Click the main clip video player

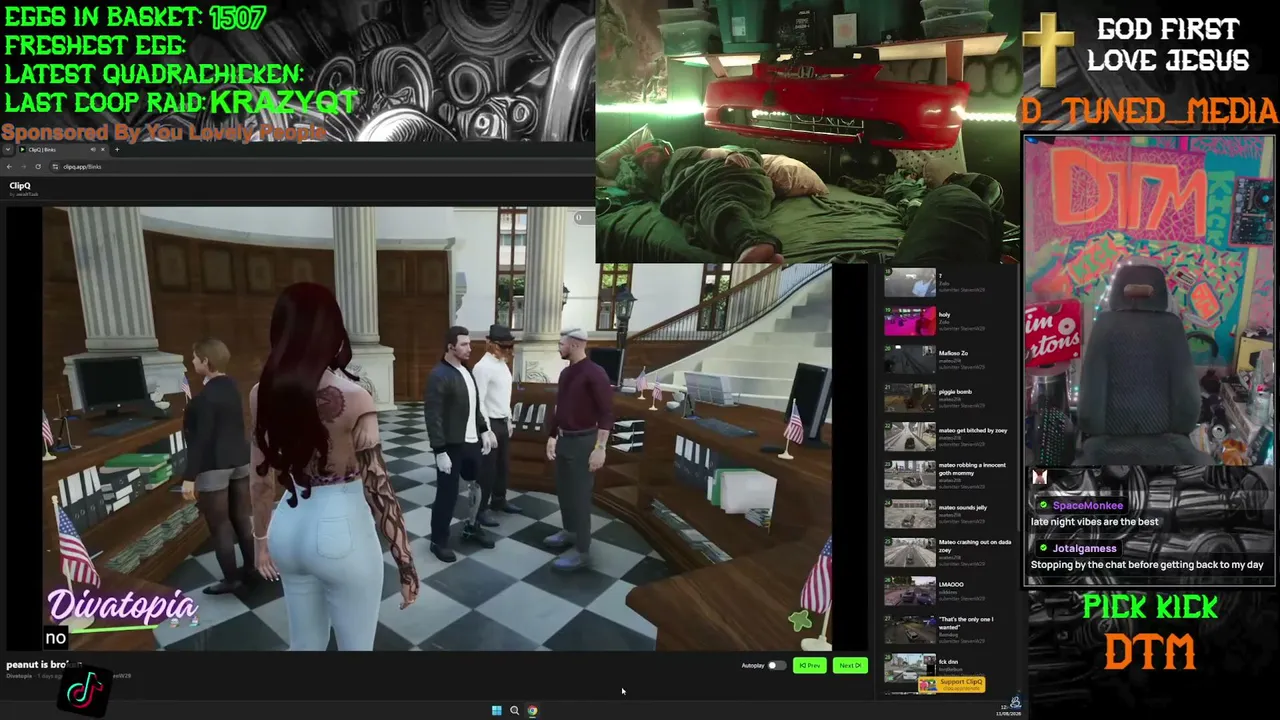pos(437,429)
